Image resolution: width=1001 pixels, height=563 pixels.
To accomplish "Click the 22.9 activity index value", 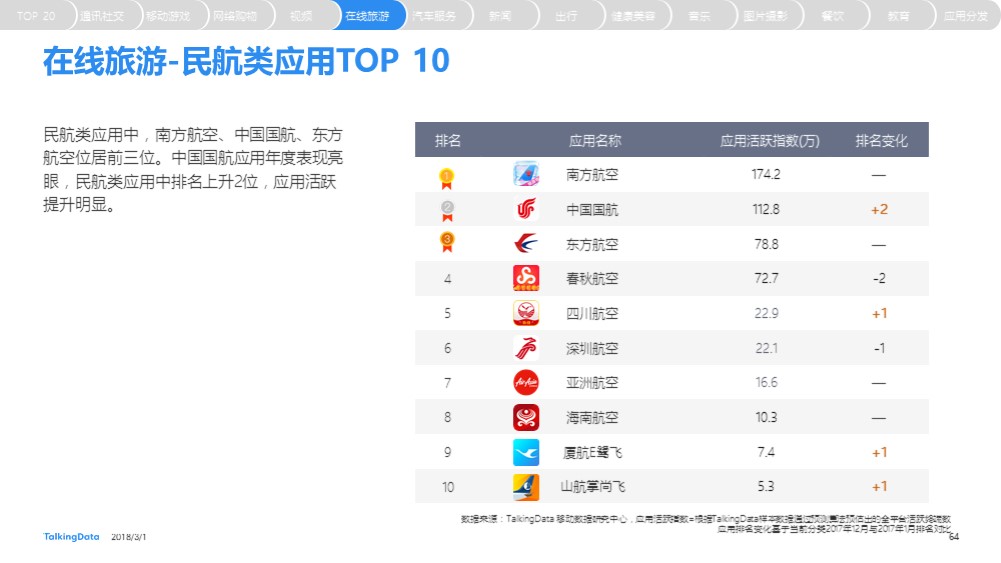I will point(766,313).
